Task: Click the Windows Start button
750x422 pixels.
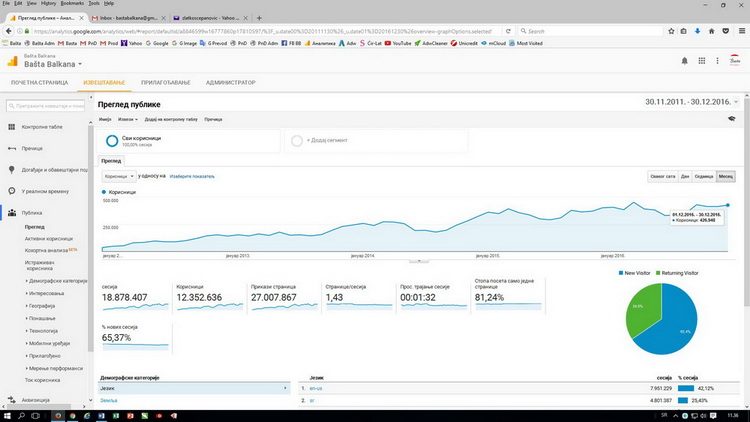Action: click(7, 415)
